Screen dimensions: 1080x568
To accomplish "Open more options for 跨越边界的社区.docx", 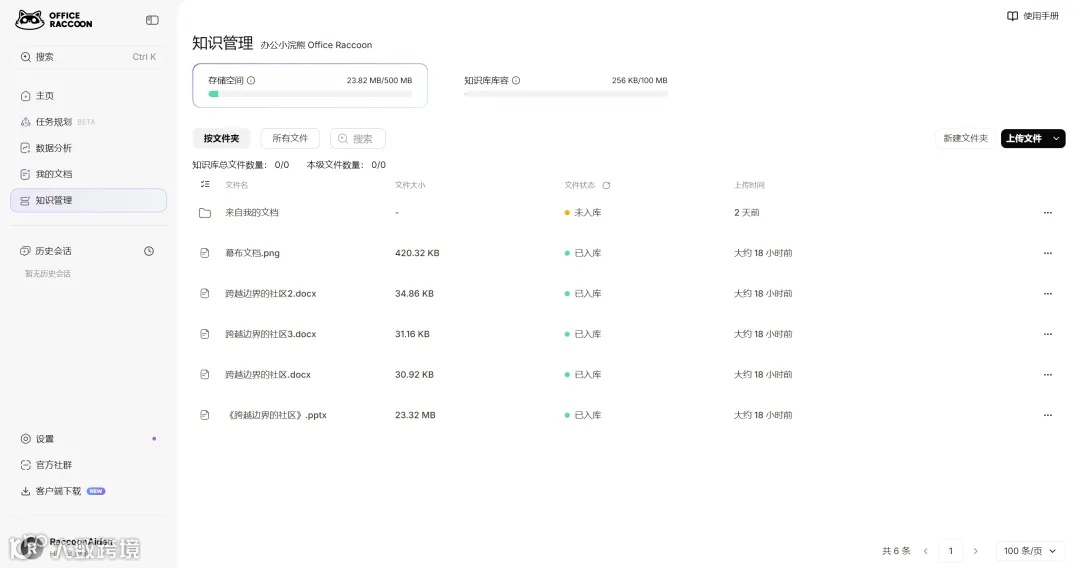I will point(1048,375).
